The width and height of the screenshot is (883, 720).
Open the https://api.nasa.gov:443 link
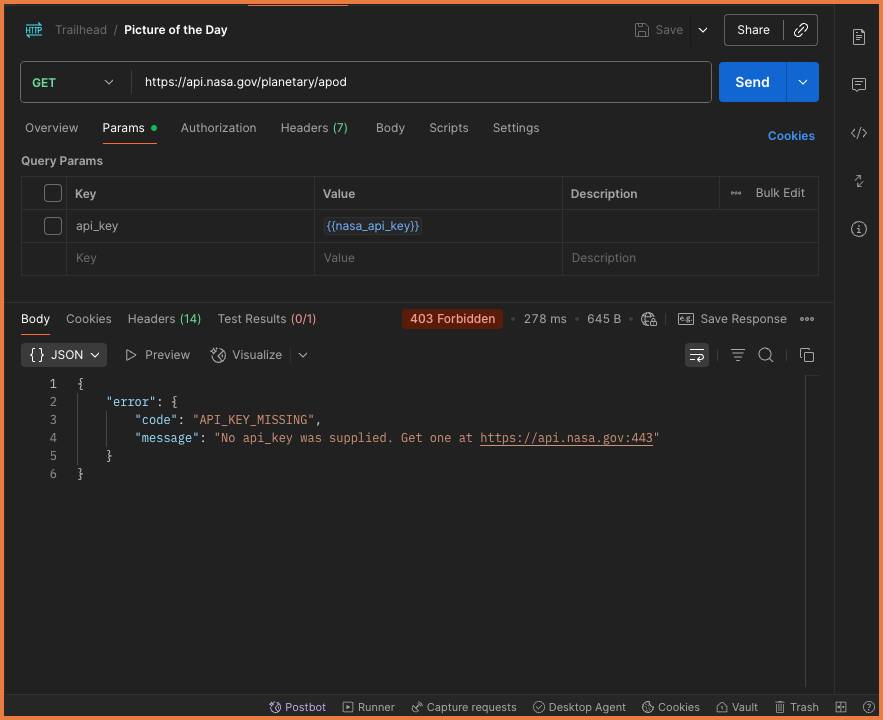coord(566,438)
